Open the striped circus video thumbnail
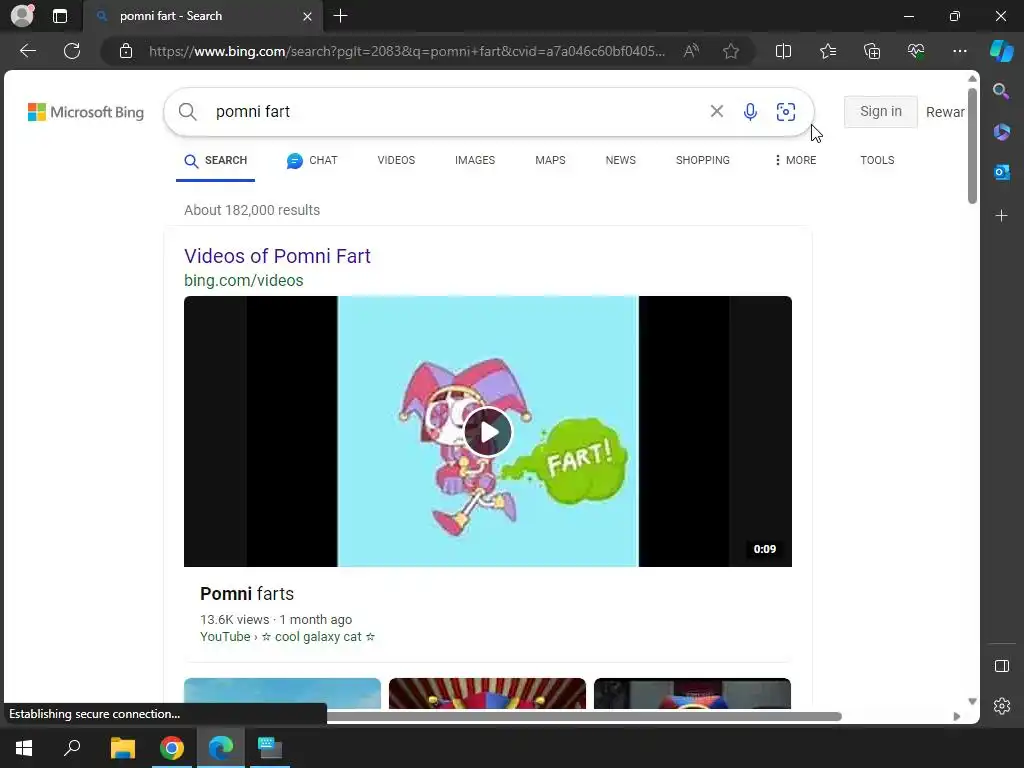The width and height of the screenshot is (1024, 768). pyautogui.click(x=487, y=694)
